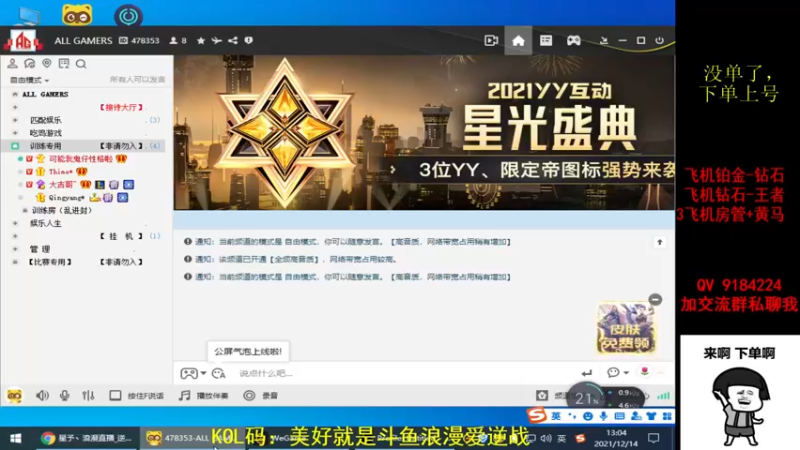The image size is (800, 450).
Task: Click the network signal bars icon
Action: tap(664, 395)
